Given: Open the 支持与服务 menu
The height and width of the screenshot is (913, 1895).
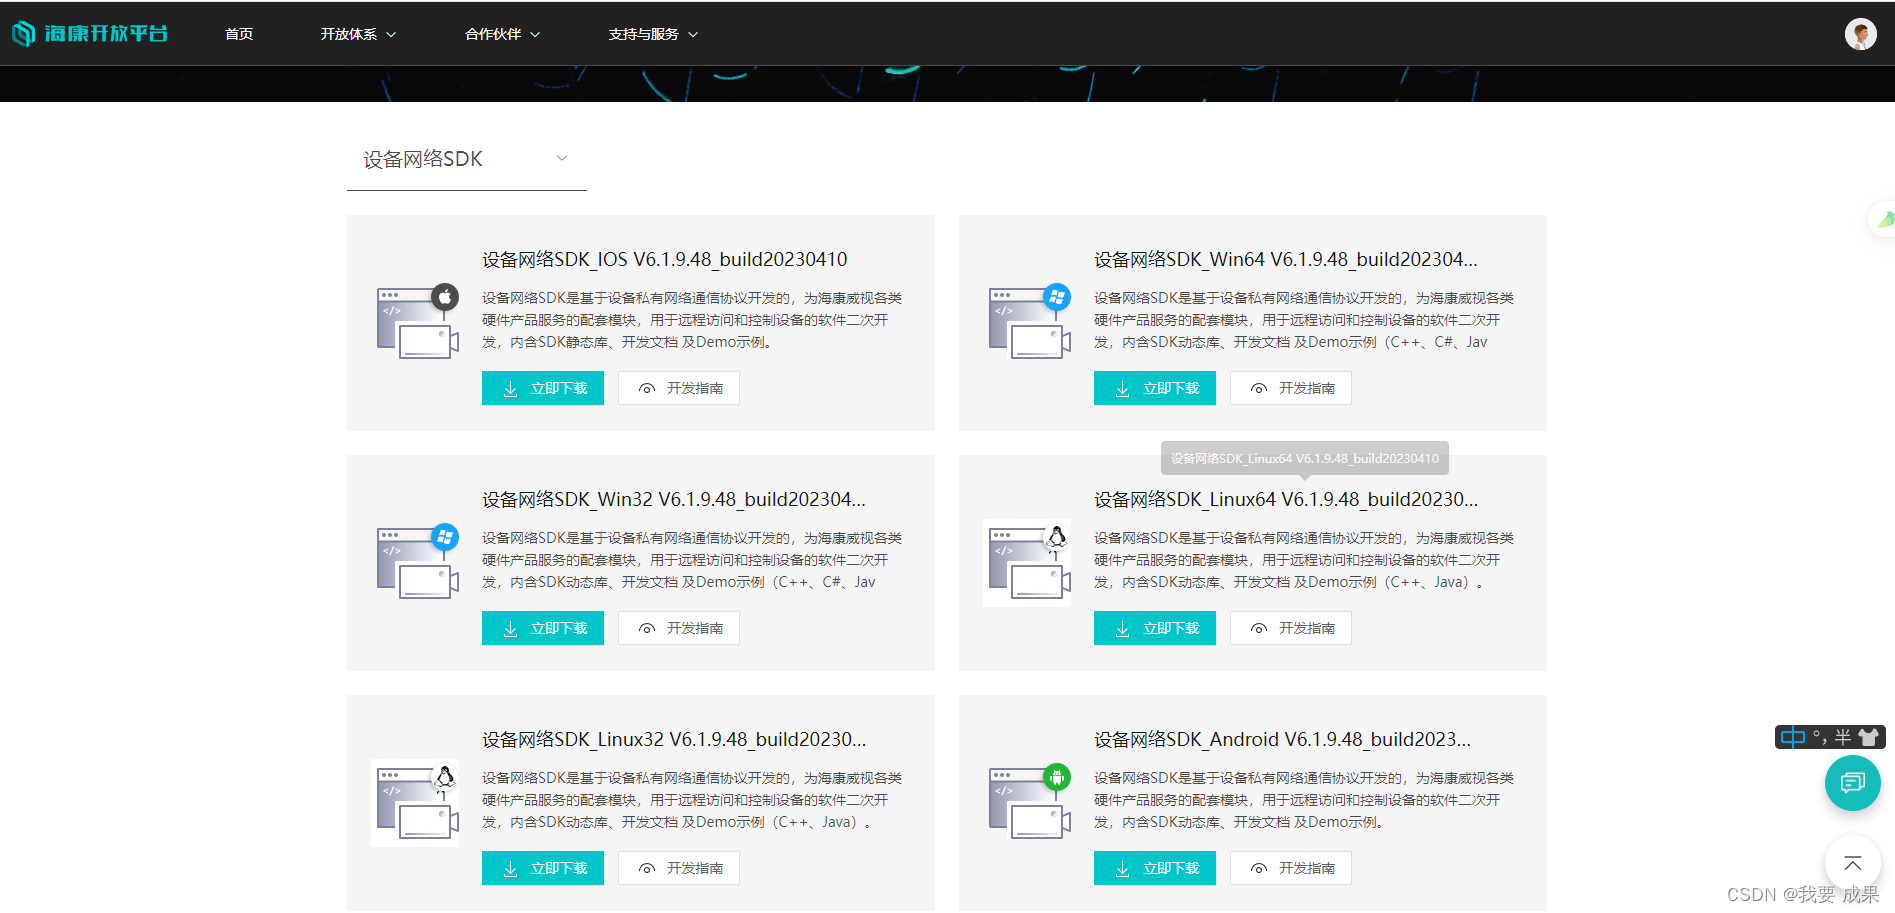Looking at the screenshot, I should [653, 34].
